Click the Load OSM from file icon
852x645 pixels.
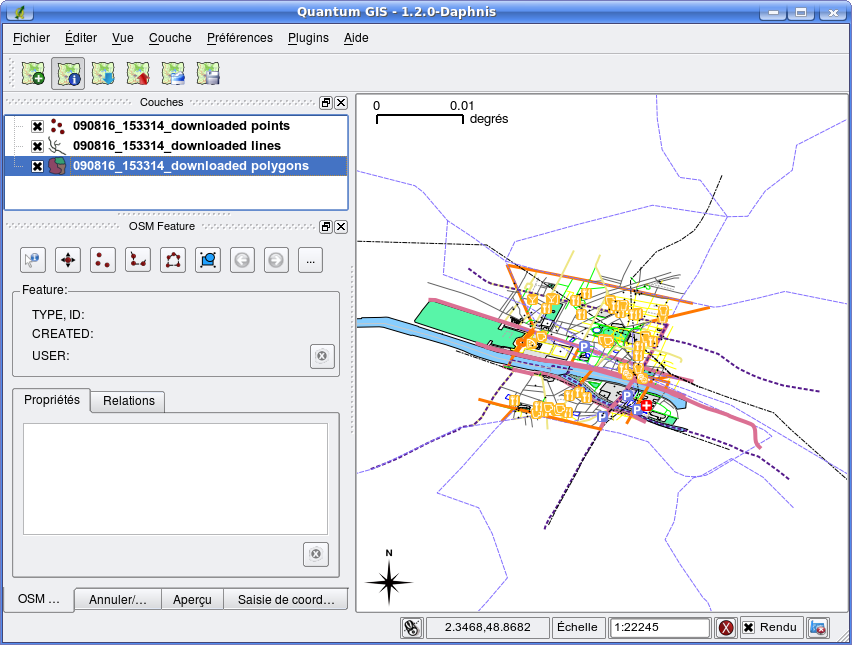pyautogui.click(x=33, y=73)
